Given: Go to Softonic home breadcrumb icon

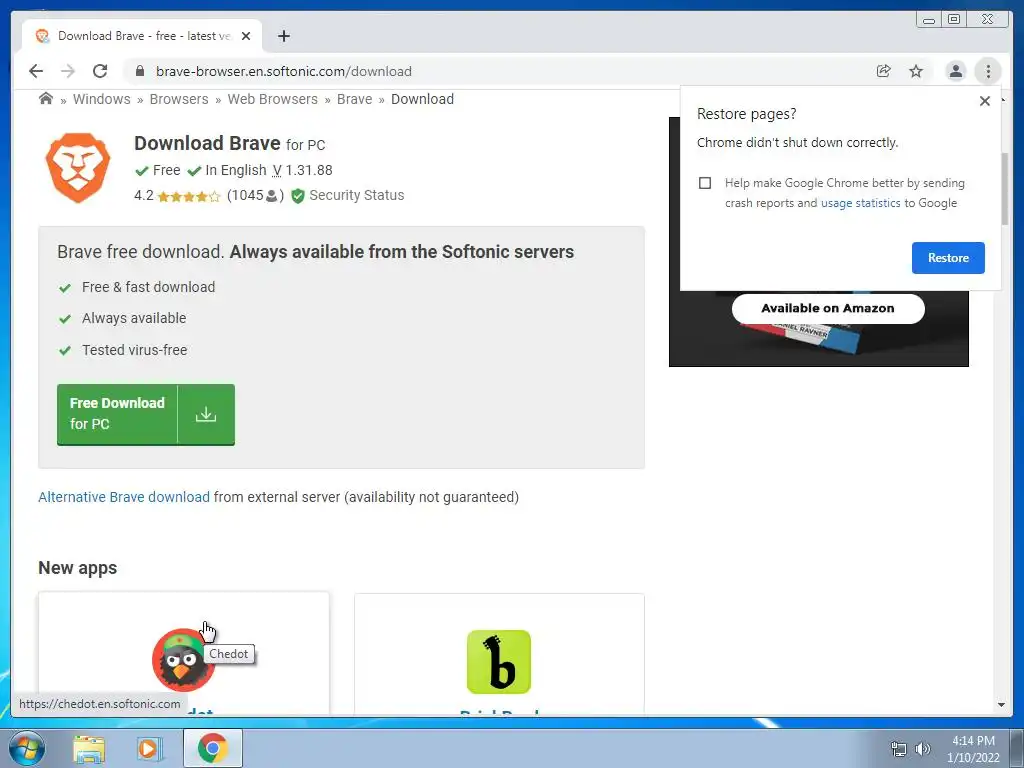Looking at the screenshot, I should (46, 99).
